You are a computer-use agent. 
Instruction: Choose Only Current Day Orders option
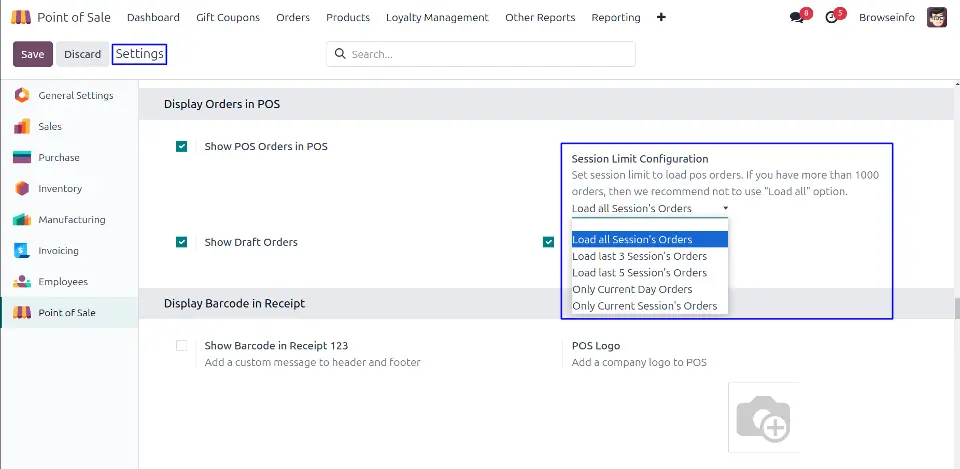pos(650,289)
